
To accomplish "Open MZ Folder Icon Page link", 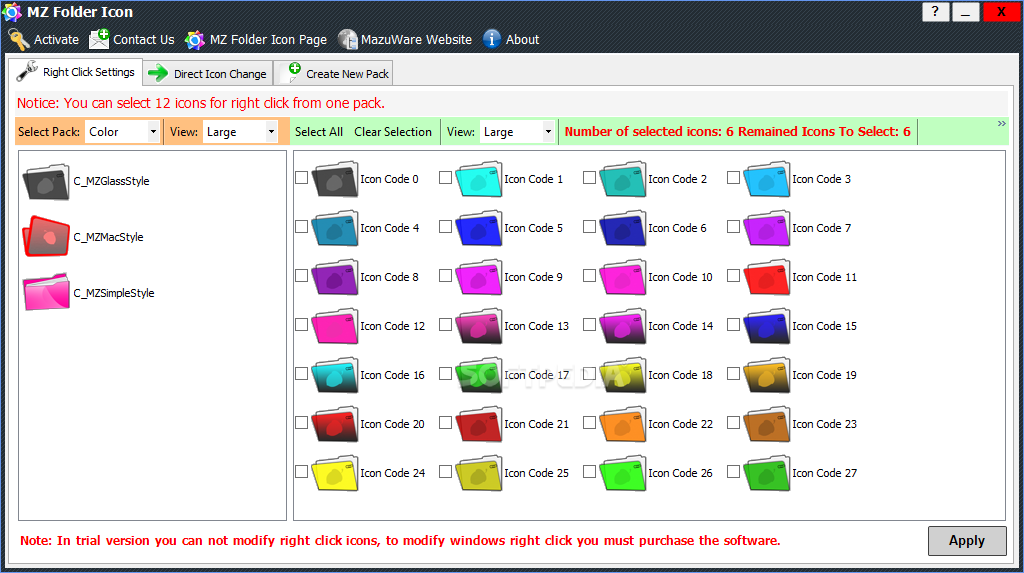I will coord(256,40).
